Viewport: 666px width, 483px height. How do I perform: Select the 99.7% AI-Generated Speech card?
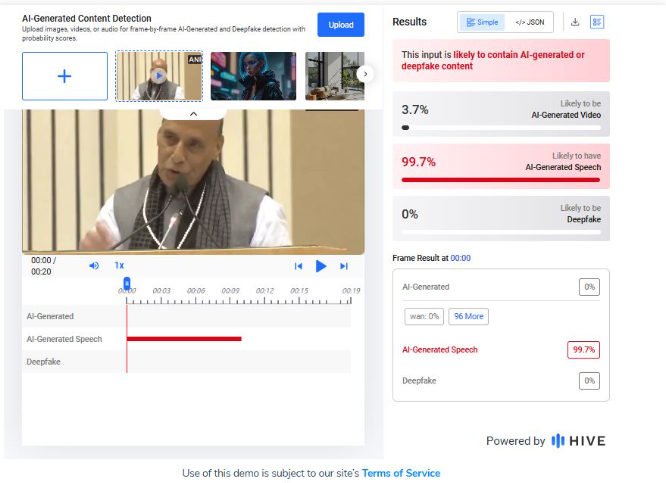point(501,166)
